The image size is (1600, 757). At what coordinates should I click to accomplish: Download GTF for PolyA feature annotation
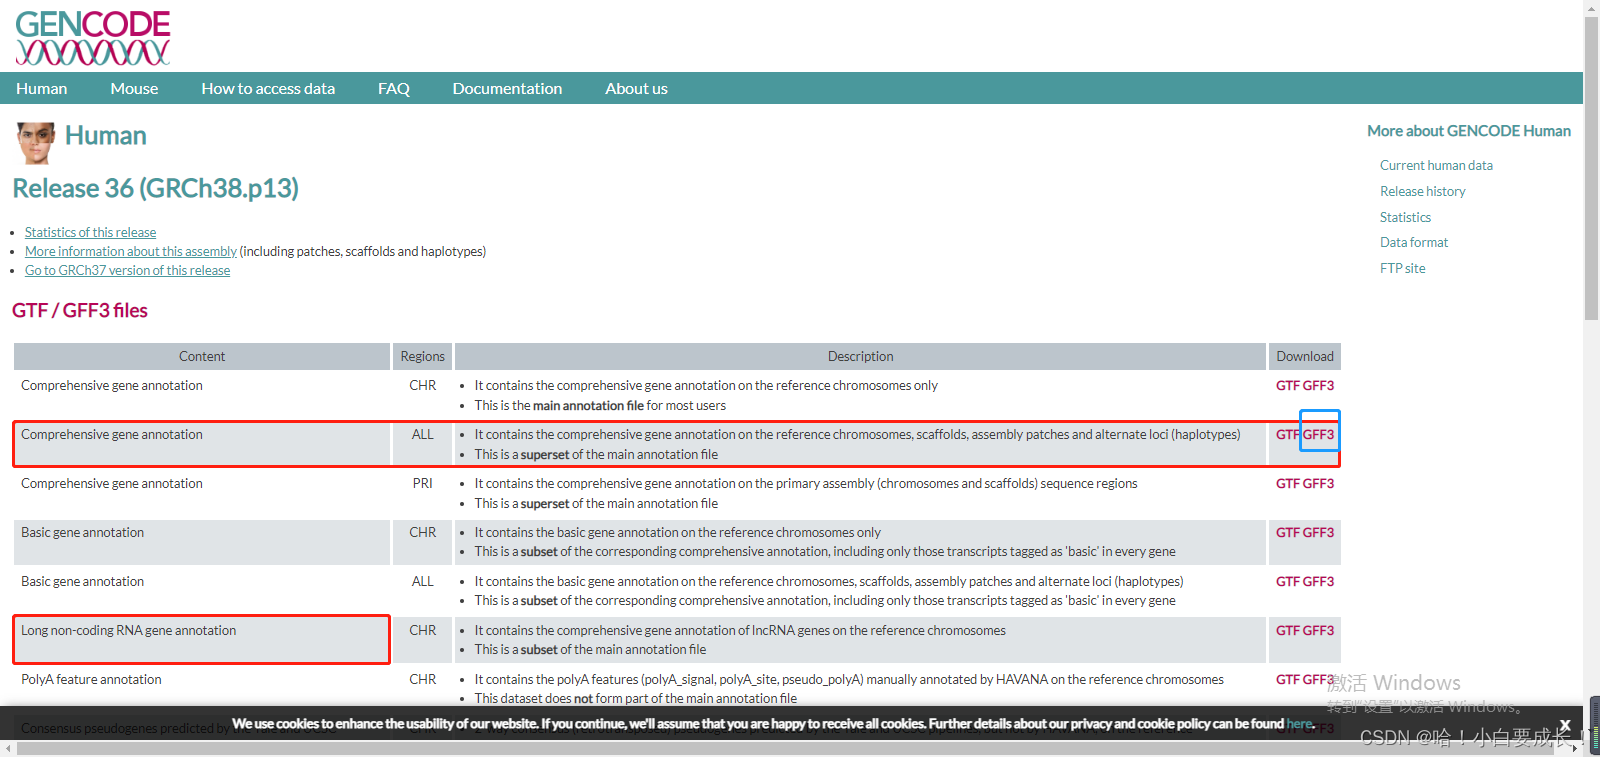1287,679
